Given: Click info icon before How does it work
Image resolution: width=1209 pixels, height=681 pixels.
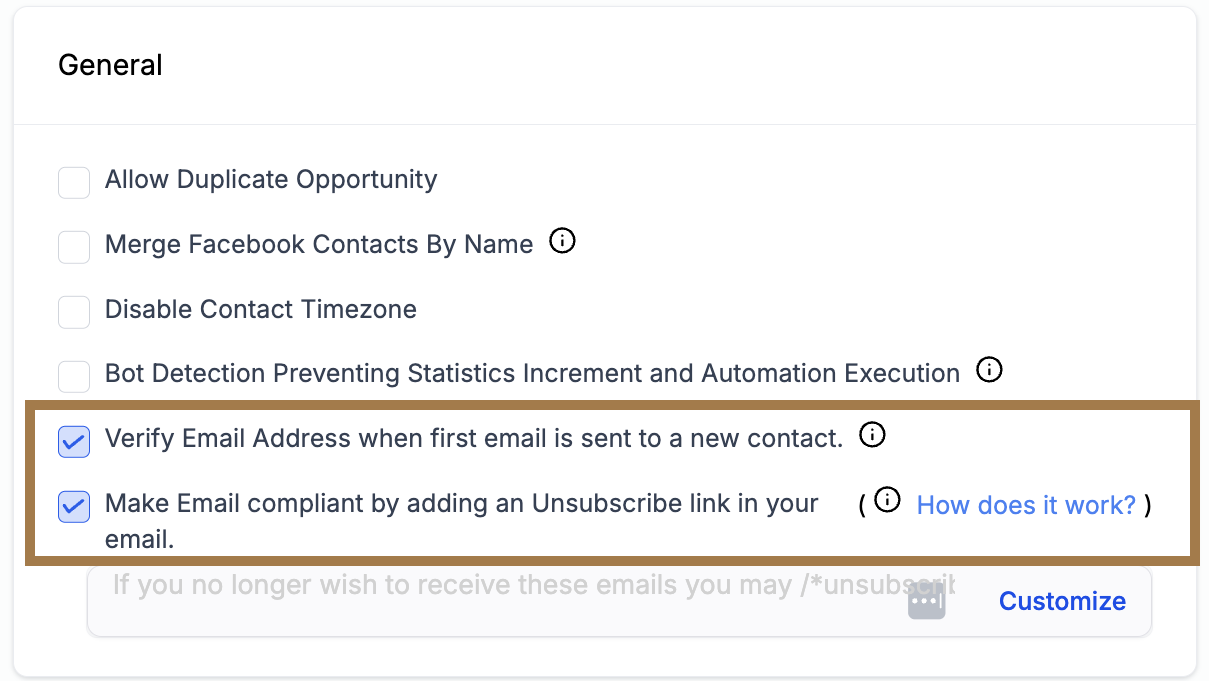Looking at the screenshot, I should tap(887, 501).
